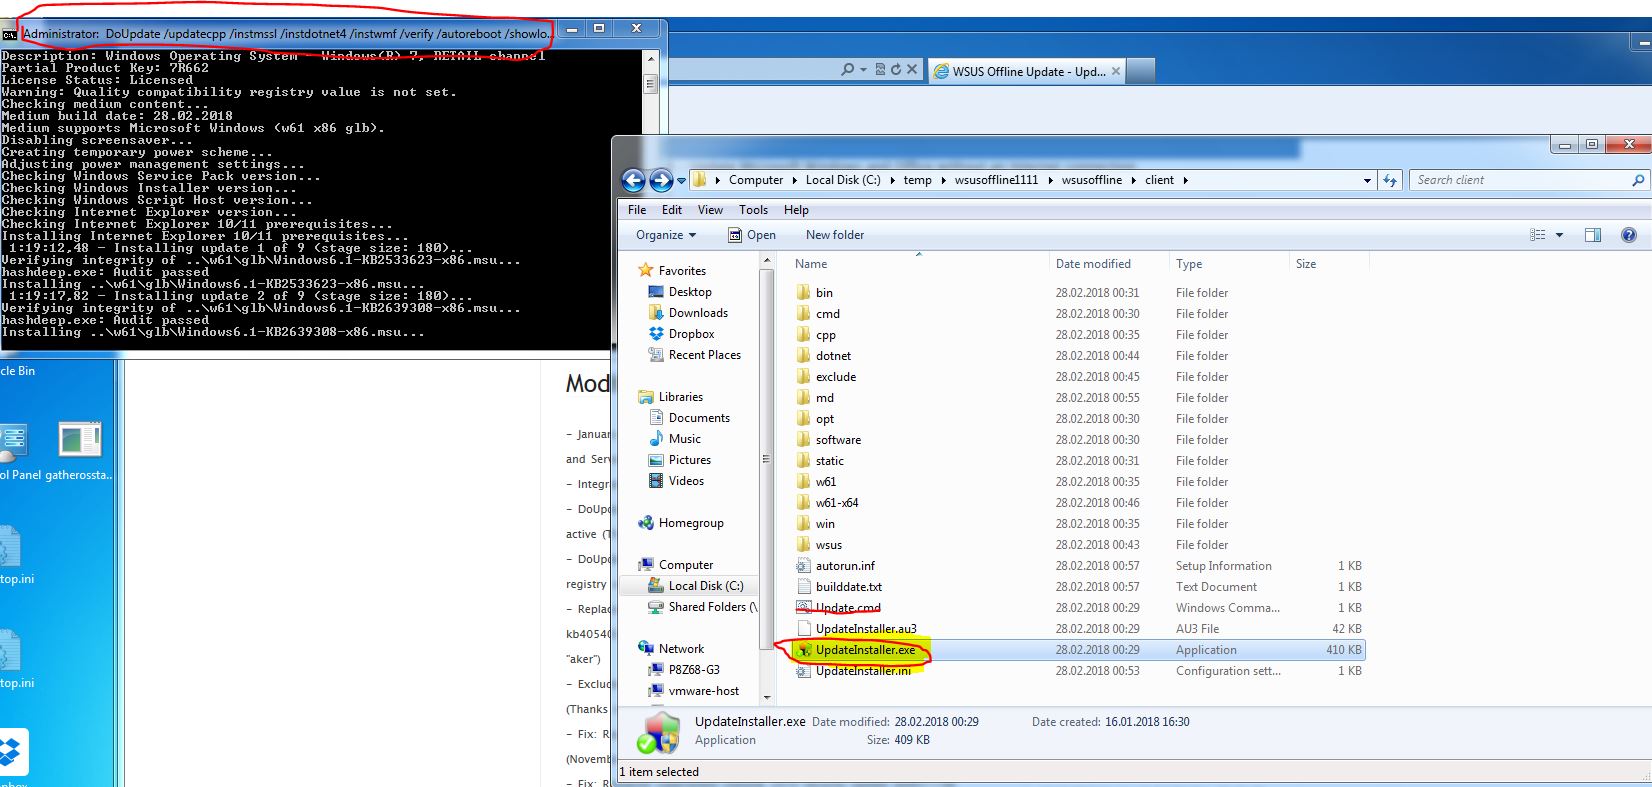Viewport: 1652px width, 787px height.
Task: Open the View menu in Explorer
Action: tap(710, 210)
